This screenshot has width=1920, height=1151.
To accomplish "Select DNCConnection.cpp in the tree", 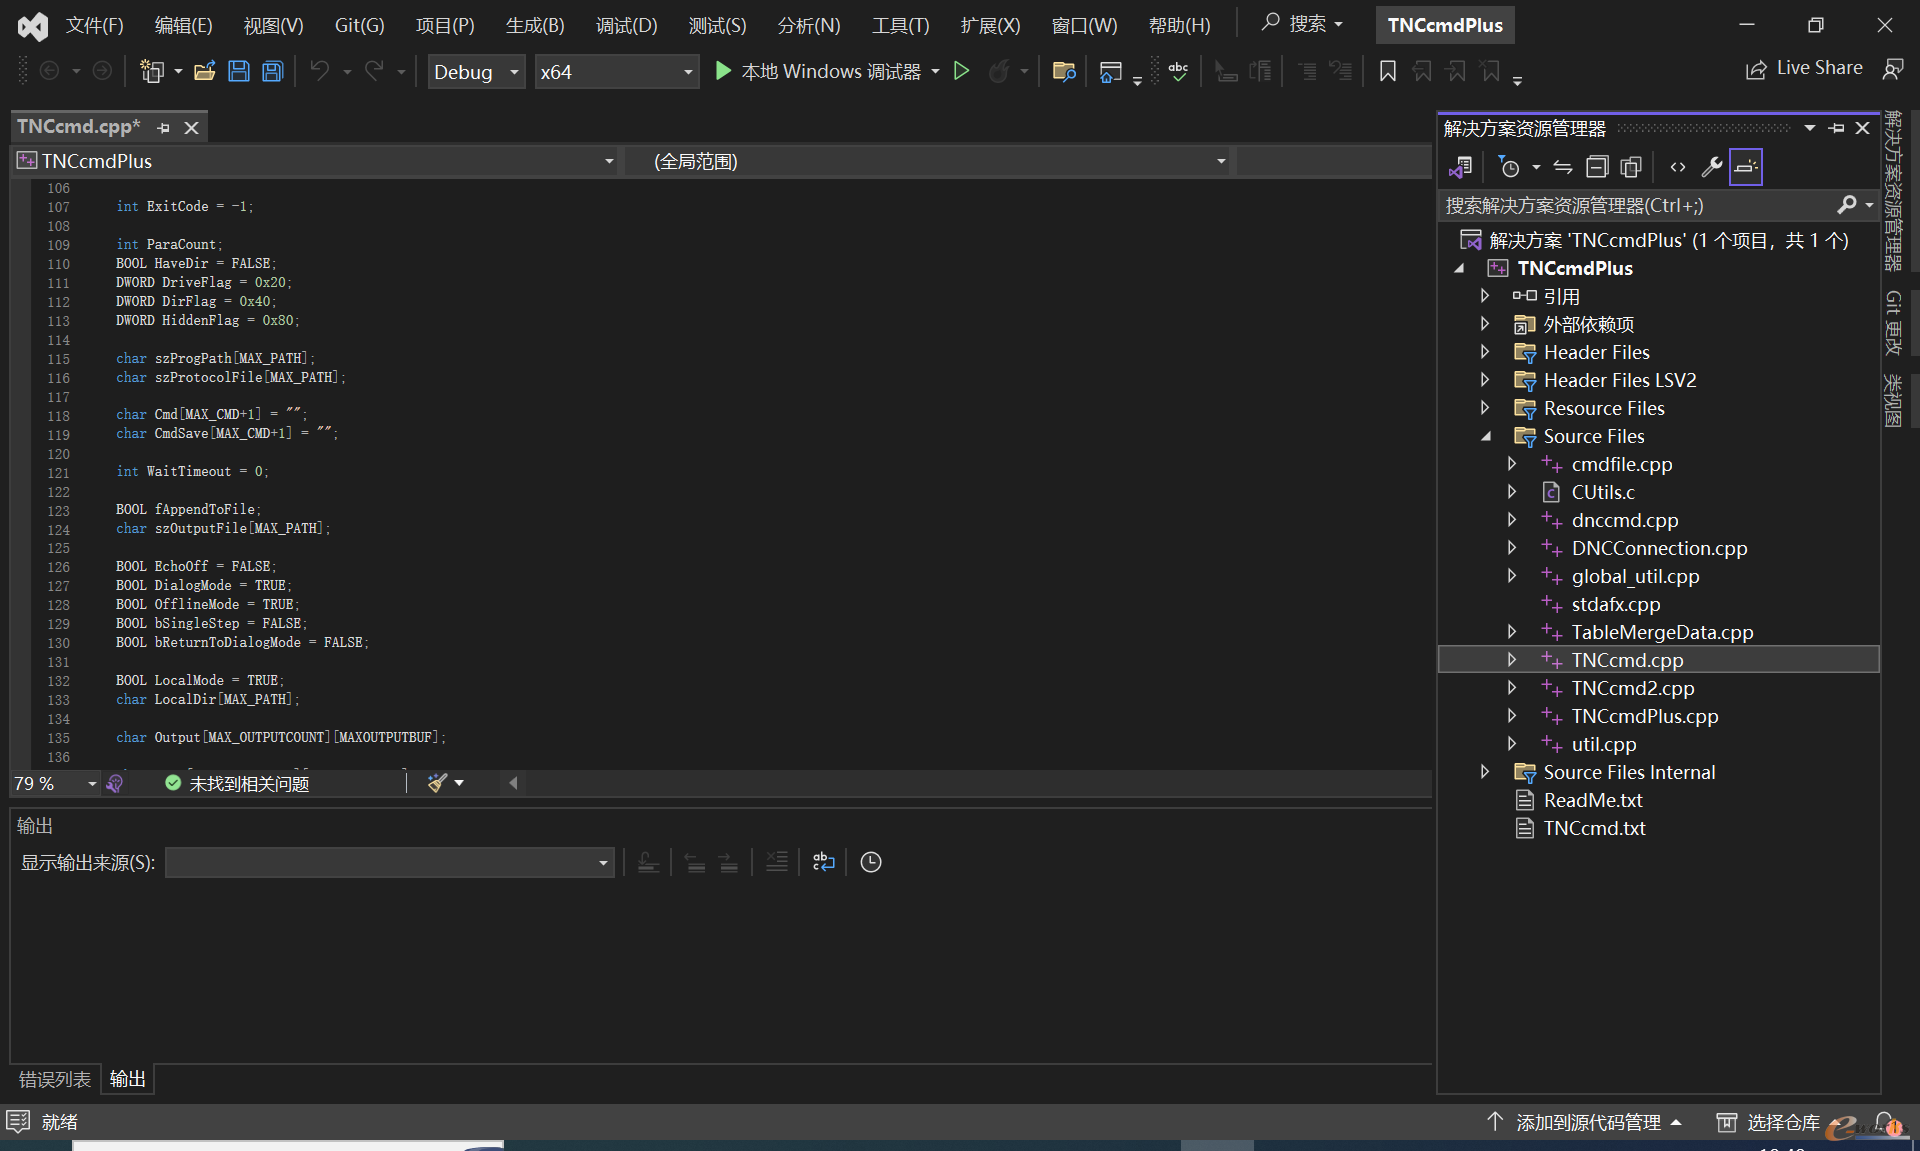I will pos(1659,548).
